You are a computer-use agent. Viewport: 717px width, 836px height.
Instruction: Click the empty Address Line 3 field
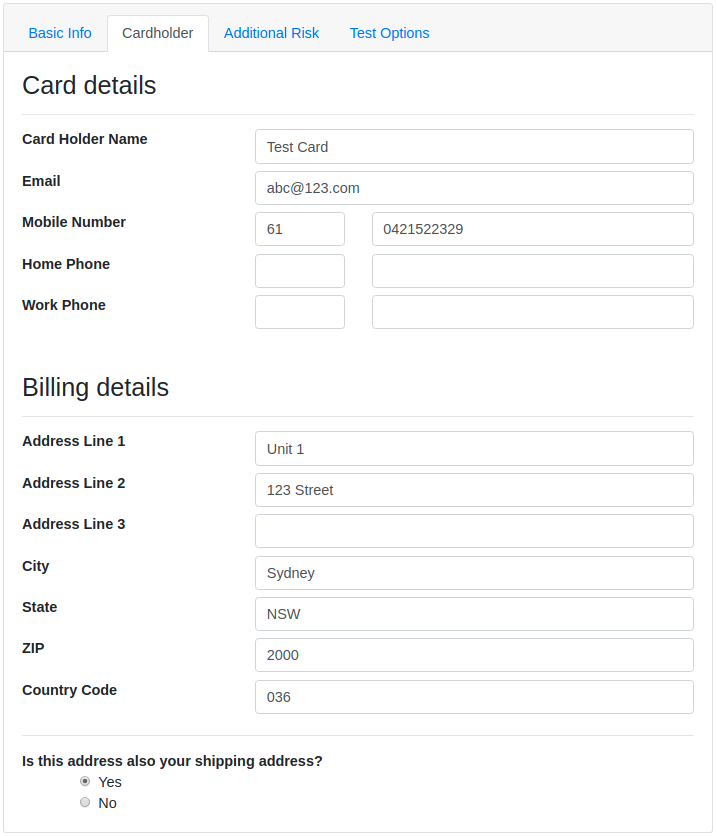pos(474,531)
